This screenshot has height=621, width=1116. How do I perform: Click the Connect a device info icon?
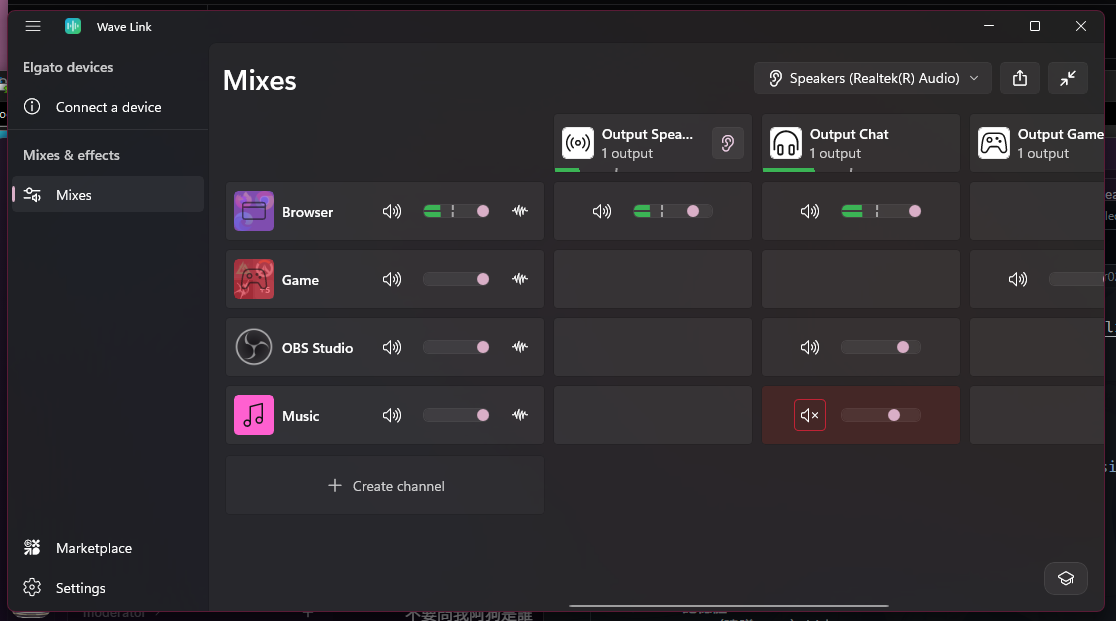(32, 107)
